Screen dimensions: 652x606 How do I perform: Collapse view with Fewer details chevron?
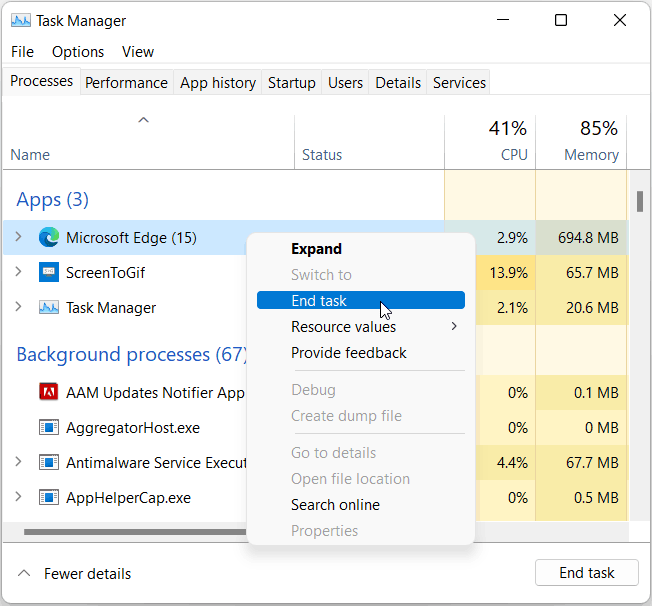(x=24, y=574)
